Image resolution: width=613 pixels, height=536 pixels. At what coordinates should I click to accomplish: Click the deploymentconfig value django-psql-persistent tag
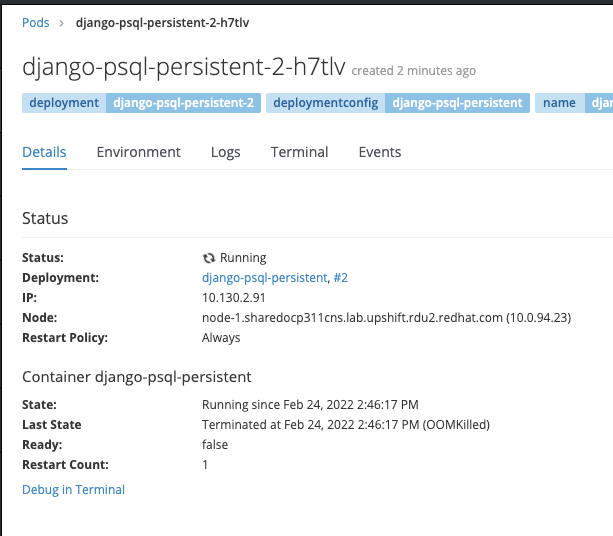[x=456, y=102]
